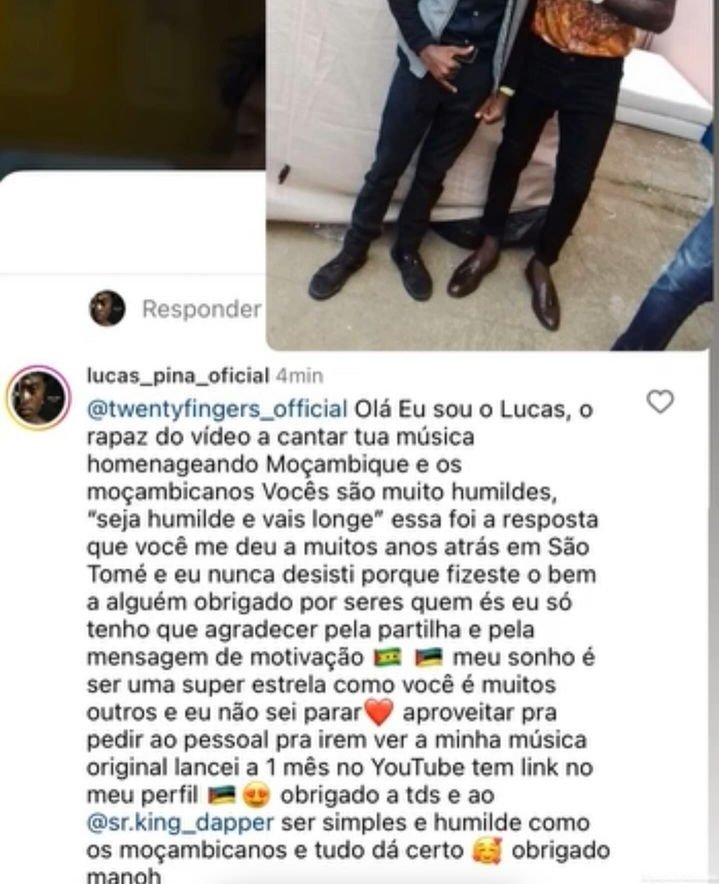This screenshot has width=719, height=884.
Task: Open lucas_pina_oficial's story ring avatar
Action: click(39, 398)
